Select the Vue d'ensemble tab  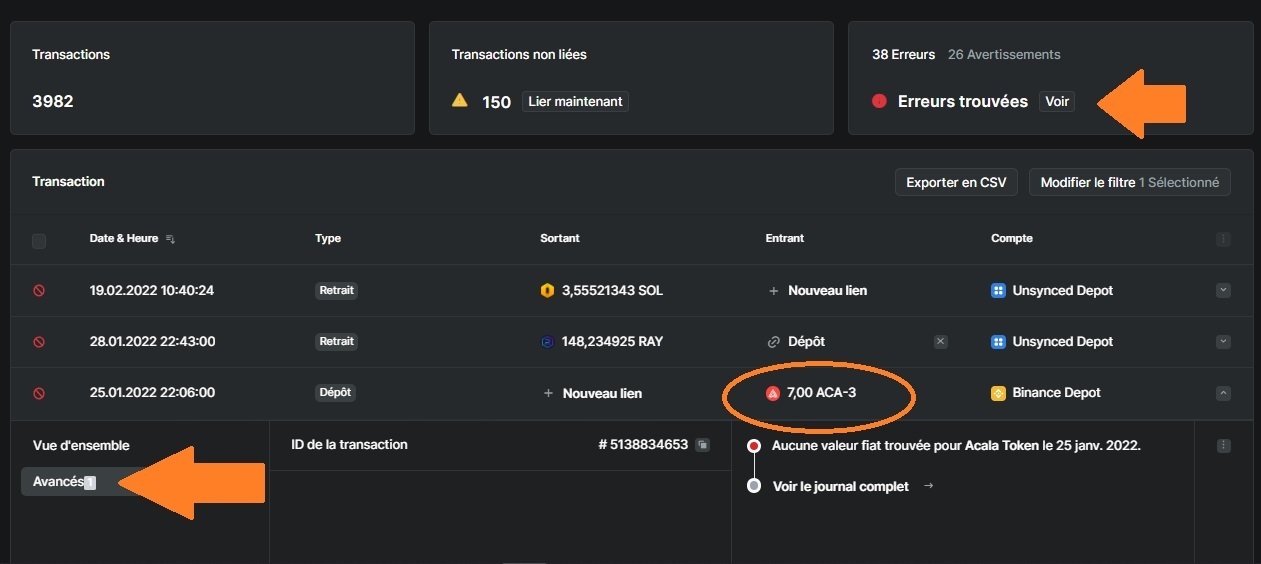point(81,445)
